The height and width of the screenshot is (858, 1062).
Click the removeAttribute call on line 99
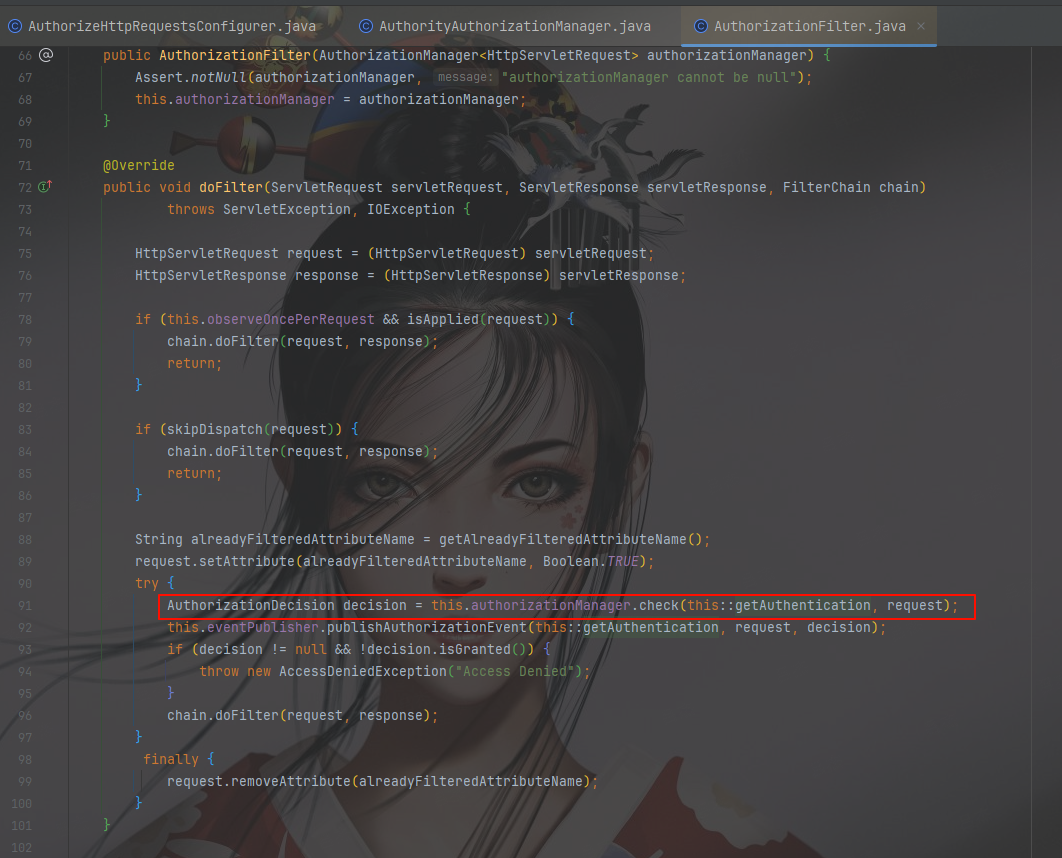click(291, 781)
